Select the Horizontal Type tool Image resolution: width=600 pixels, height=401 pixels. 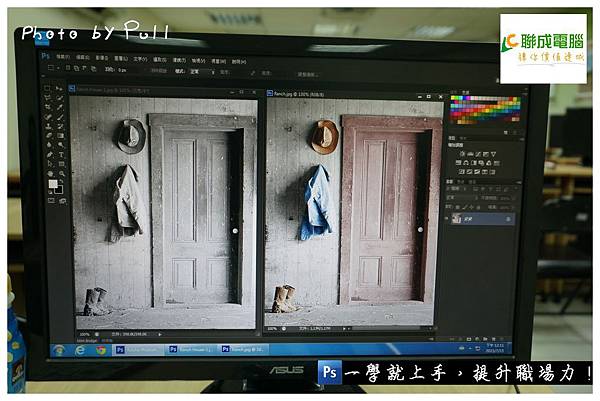coord(61,154)
